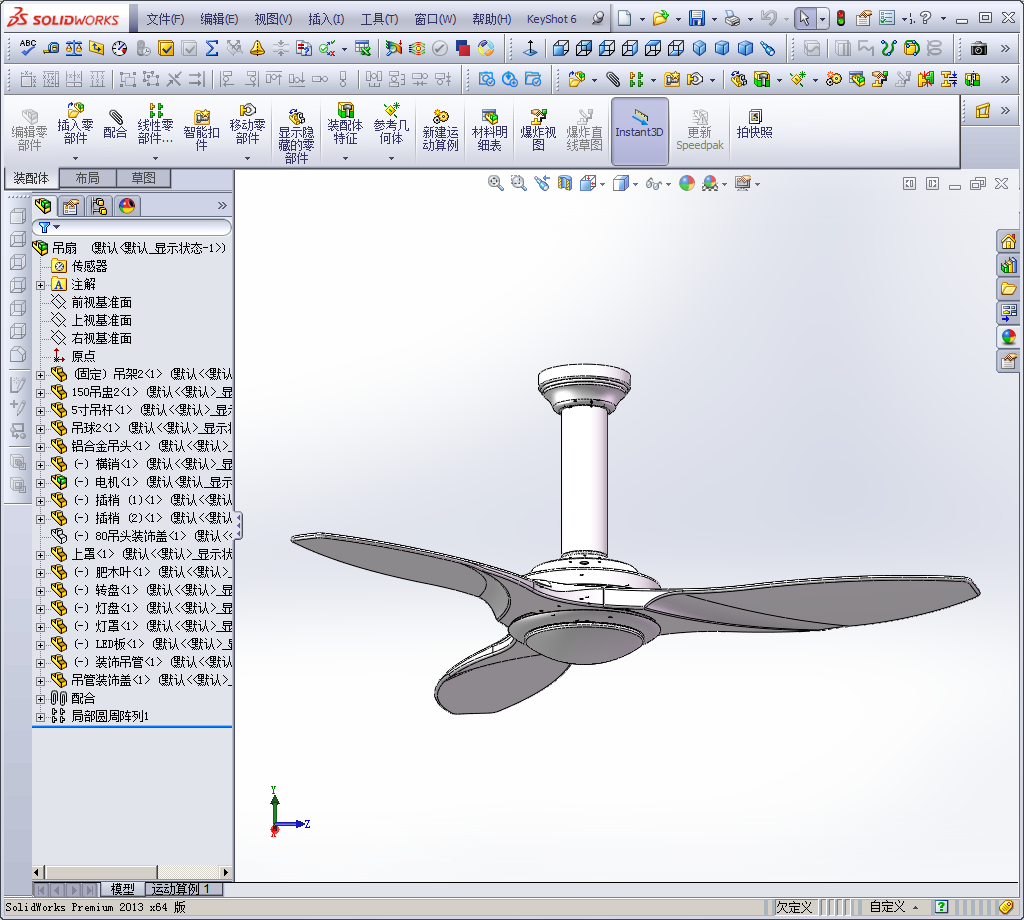Expand the 局部圆周阵列1 pattern node
Screen dimensions: 1024x920
[x=40, y=716]
